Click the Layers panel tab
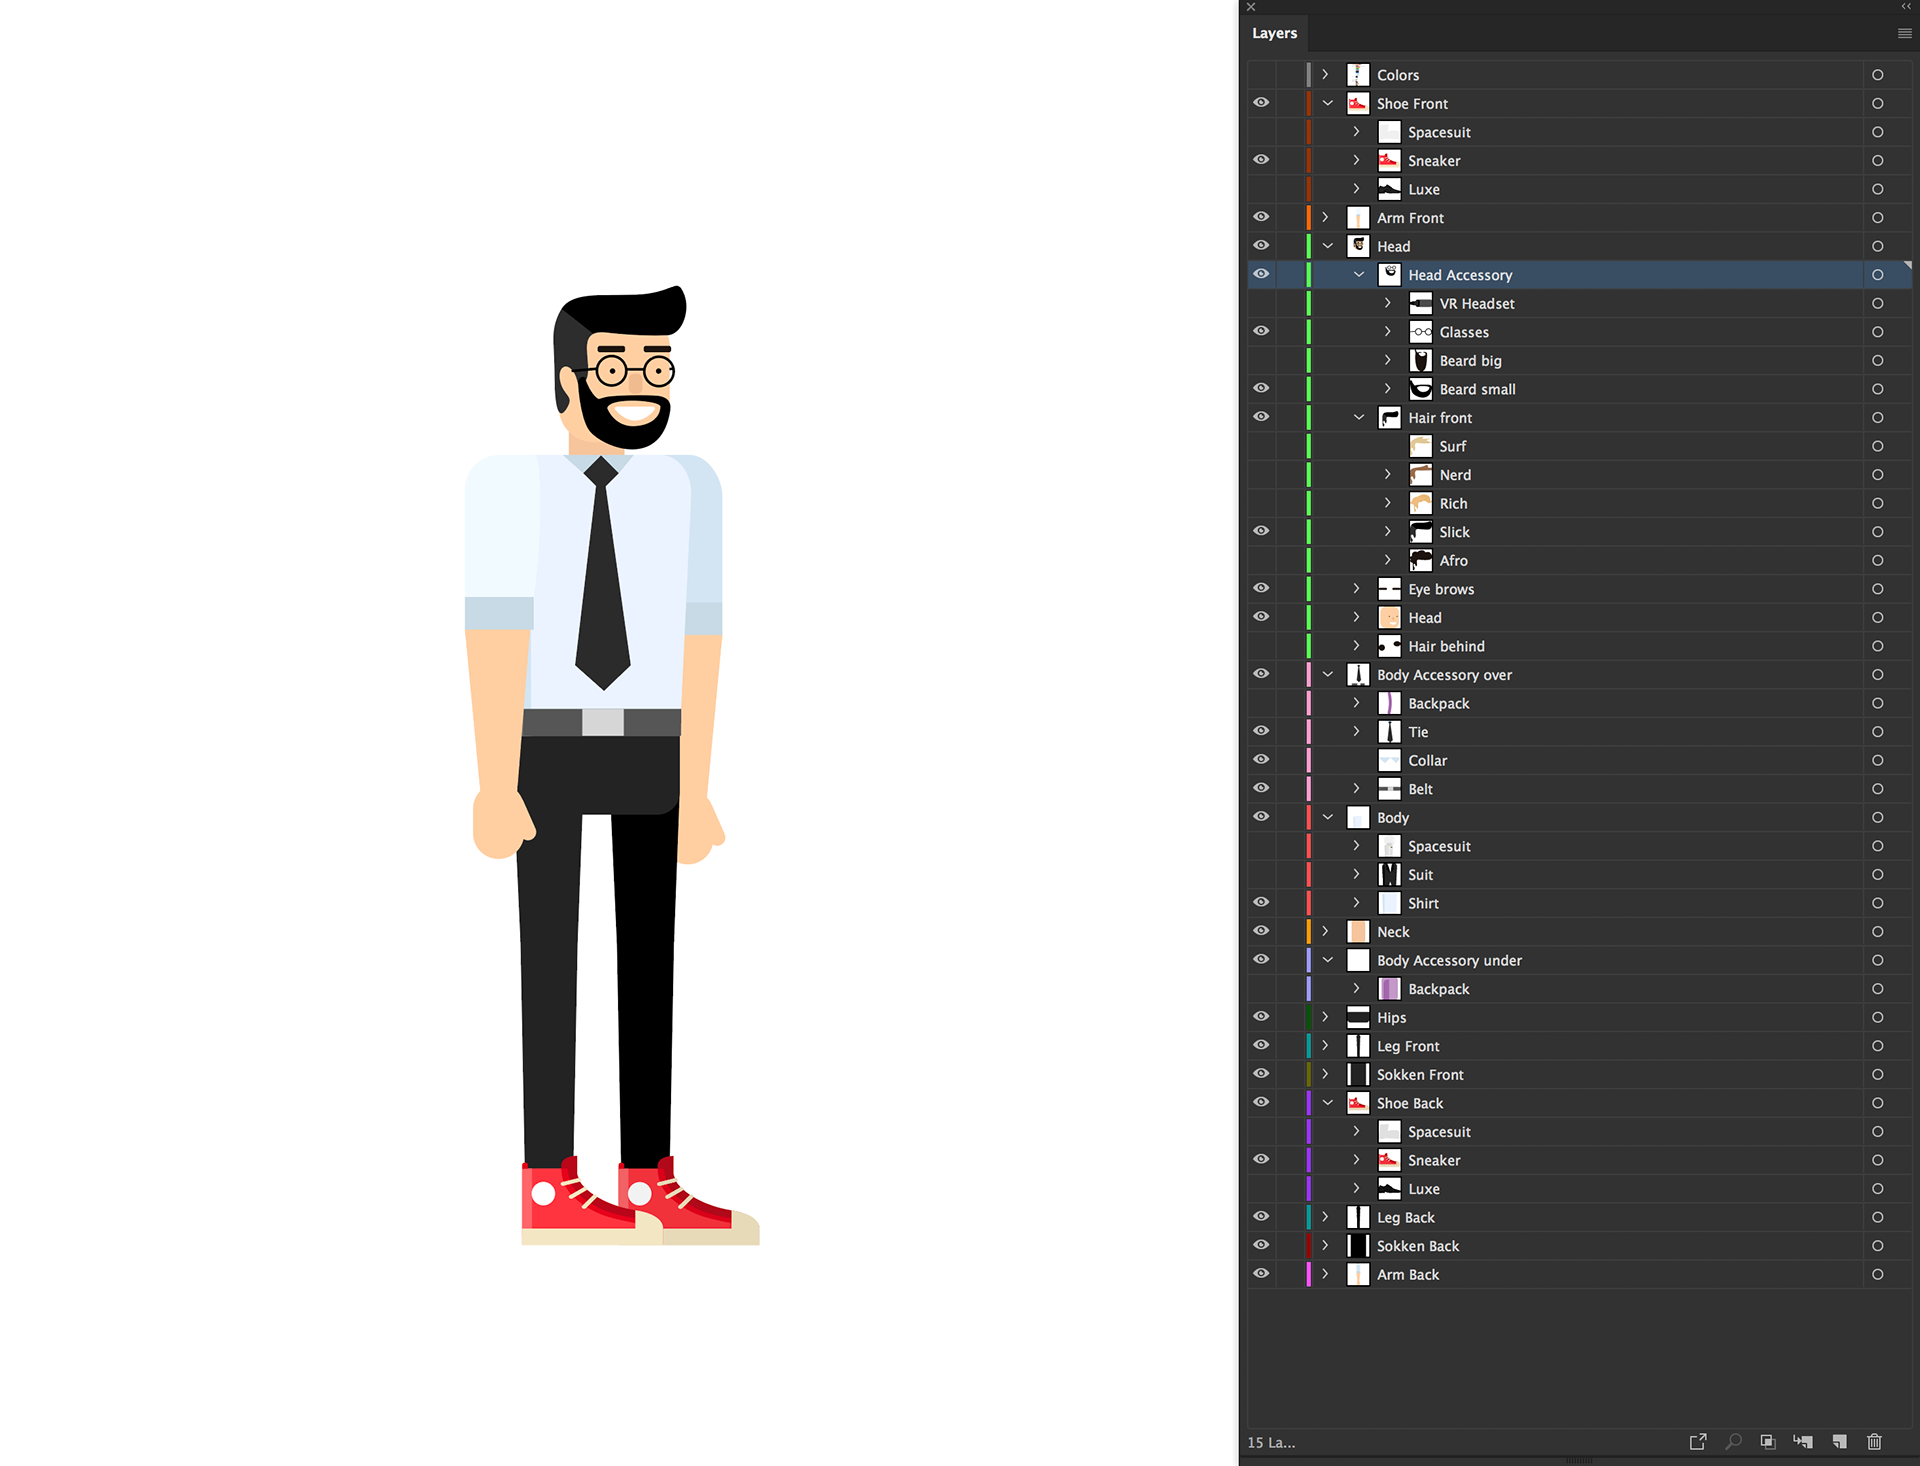1920x1466 pixels. [x=1274, y=33]
